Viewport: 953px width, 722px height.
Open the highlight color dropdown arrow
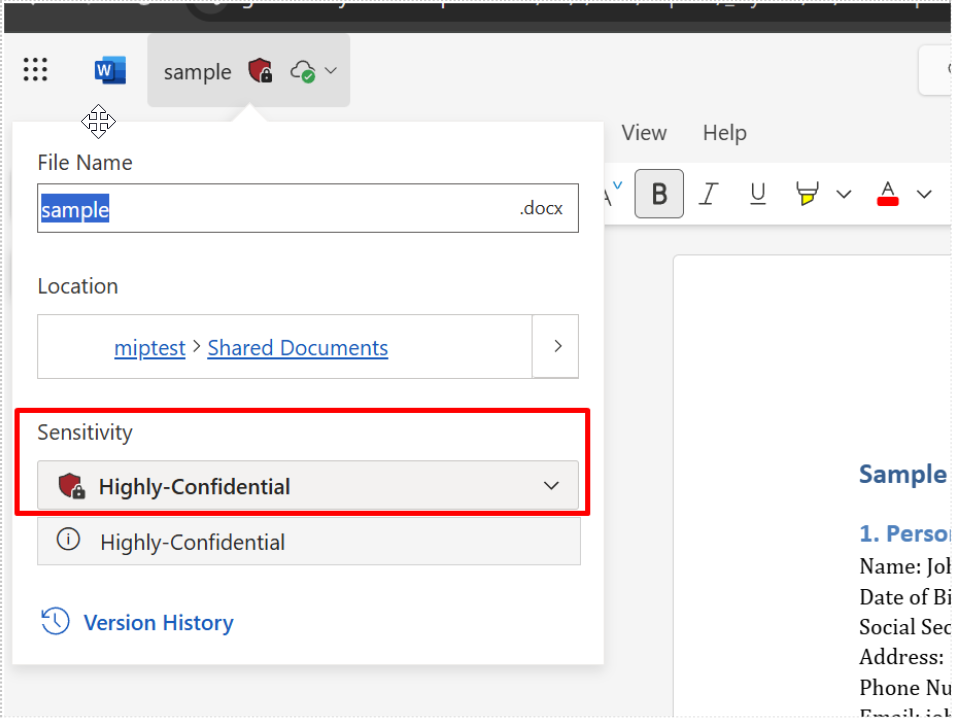tap(843, 194)
